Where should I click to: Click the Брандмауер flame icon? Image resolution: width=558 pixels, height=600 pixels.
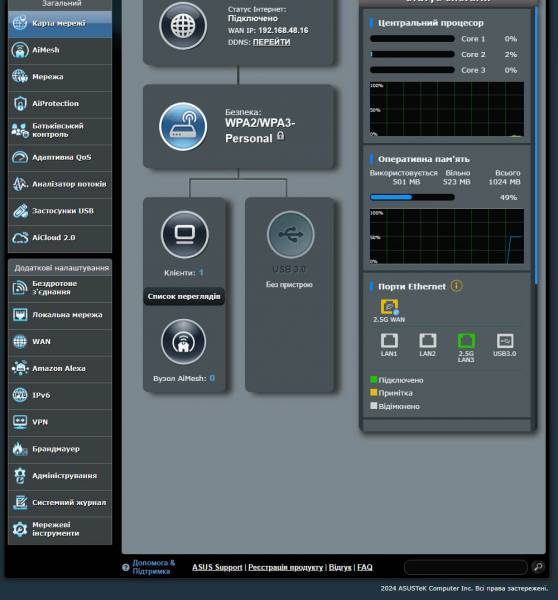click(x=20, y=448)
